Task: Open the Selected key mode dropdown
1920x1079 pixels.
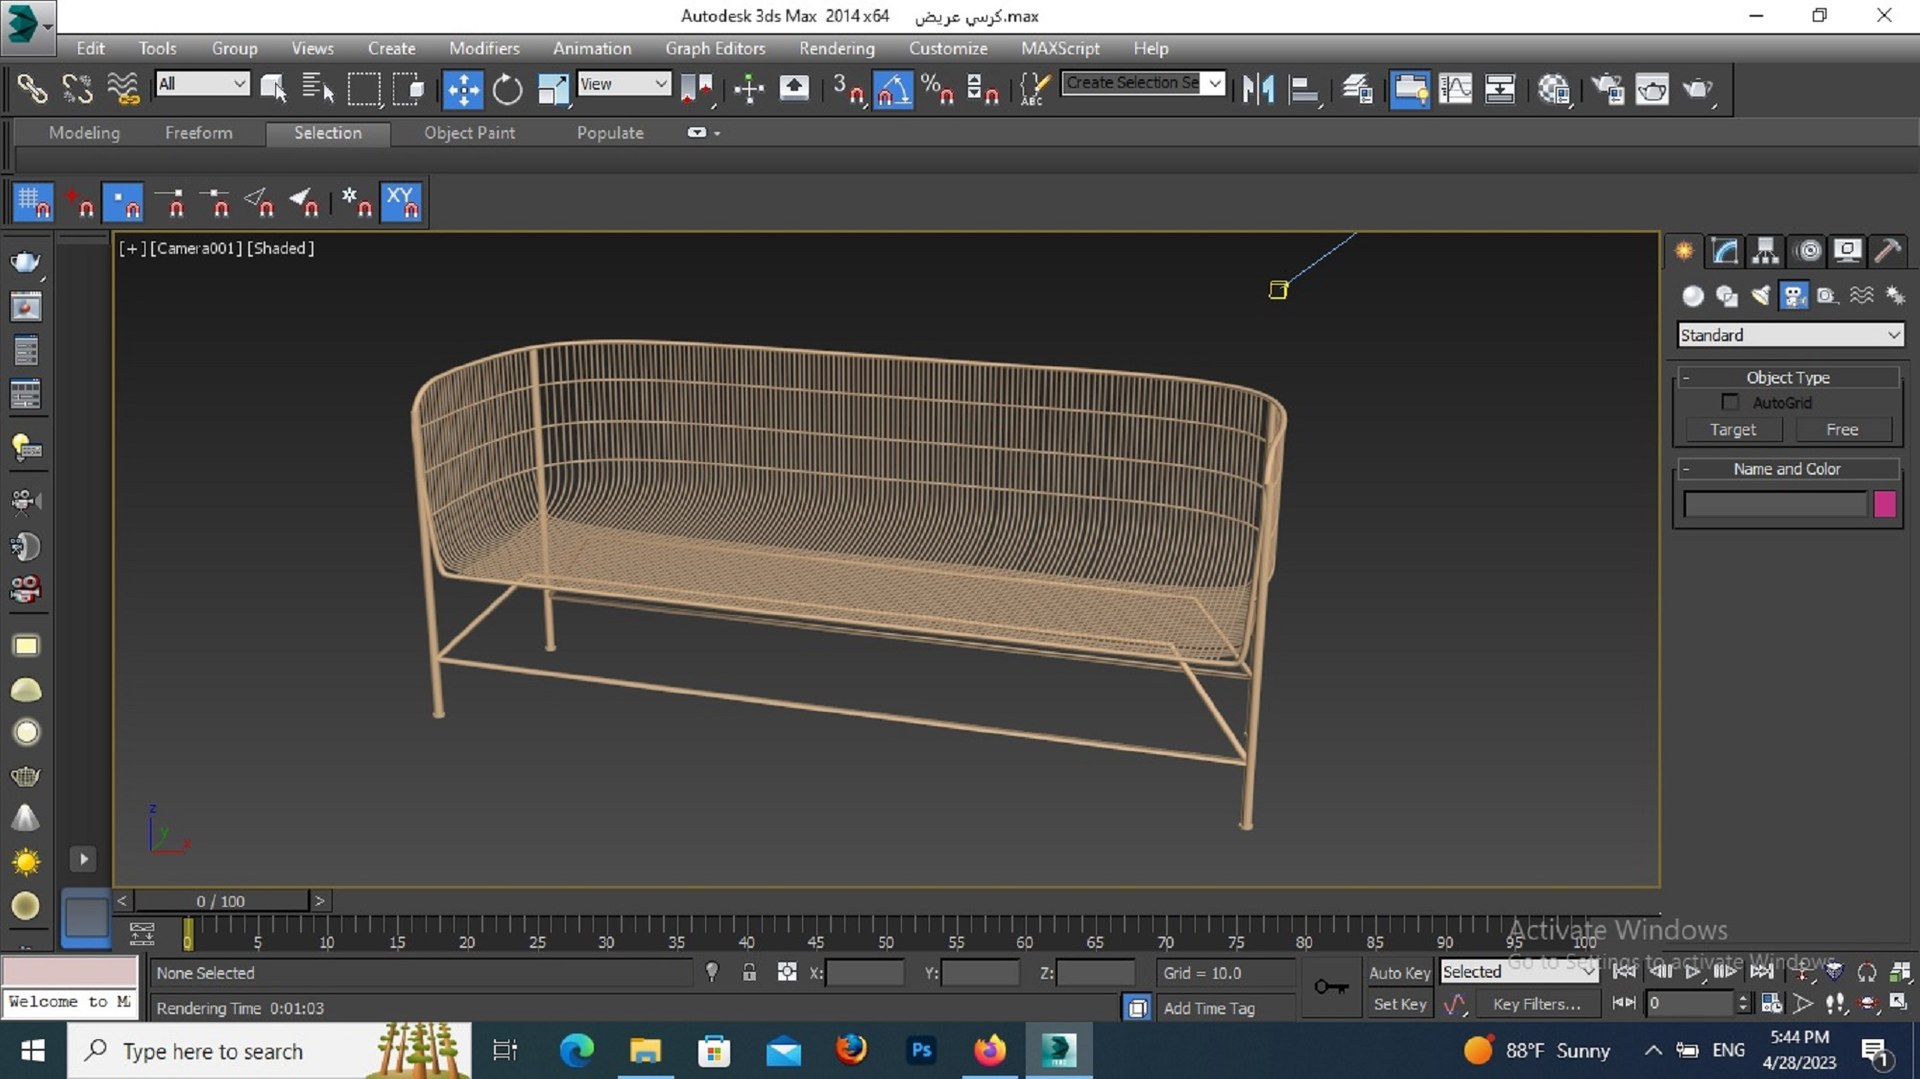Action: pos(1519,972)
